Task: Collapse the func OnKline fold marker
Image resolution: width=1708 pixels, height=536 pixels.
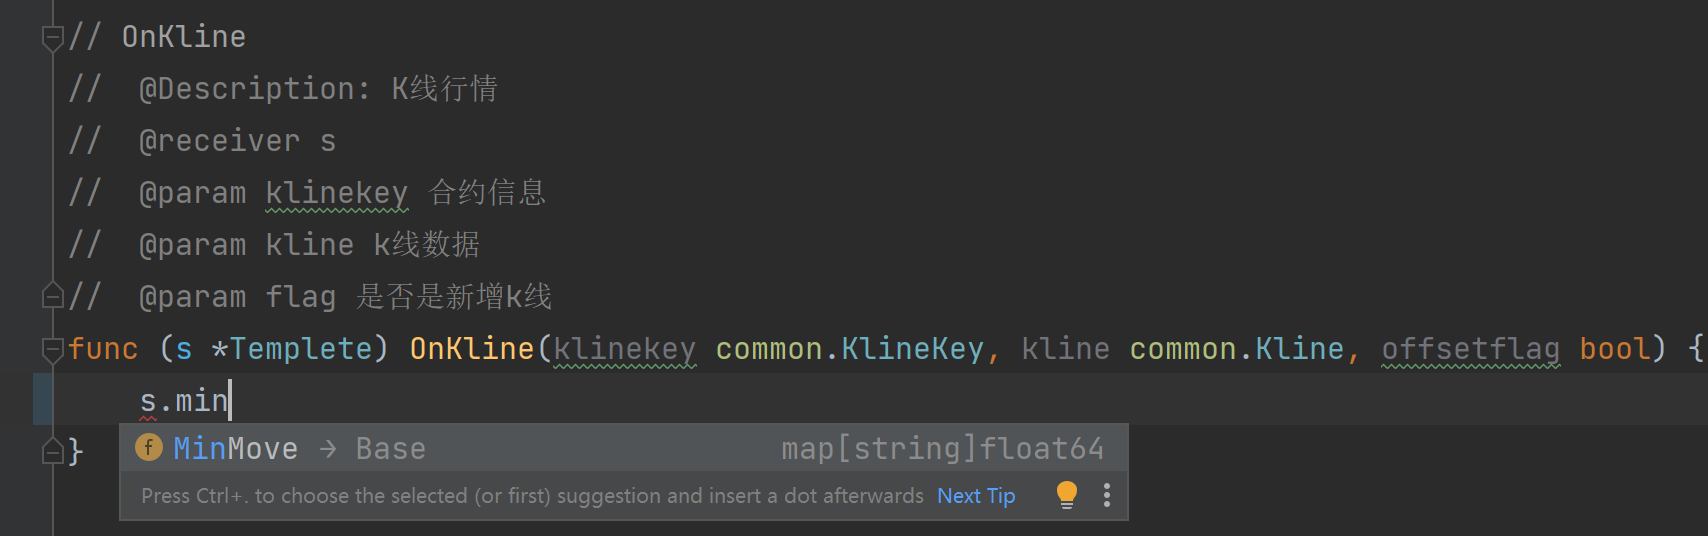Action: [x=52, y=349]
